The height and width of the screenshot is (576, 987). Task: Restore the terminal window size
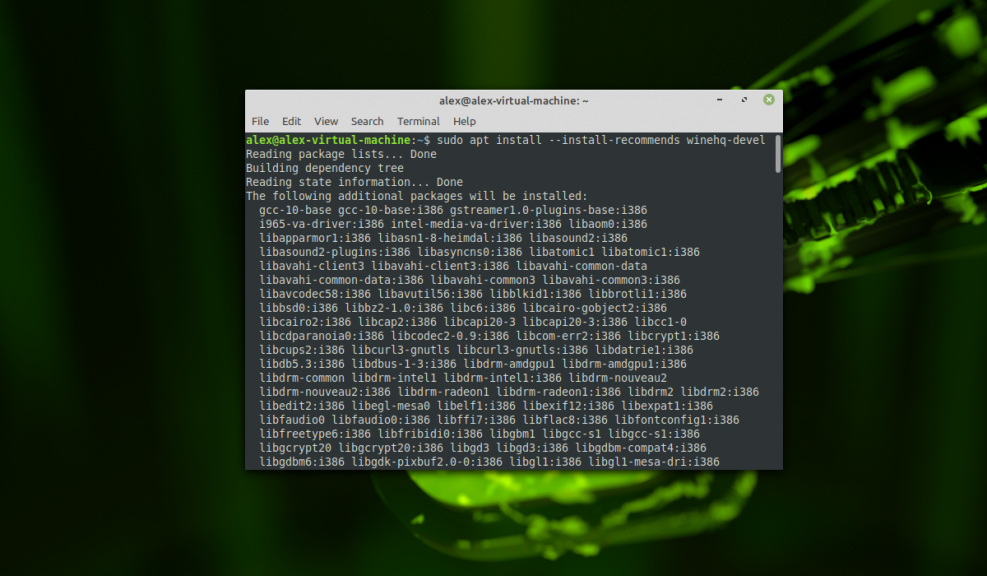click(x=743, y=100)
